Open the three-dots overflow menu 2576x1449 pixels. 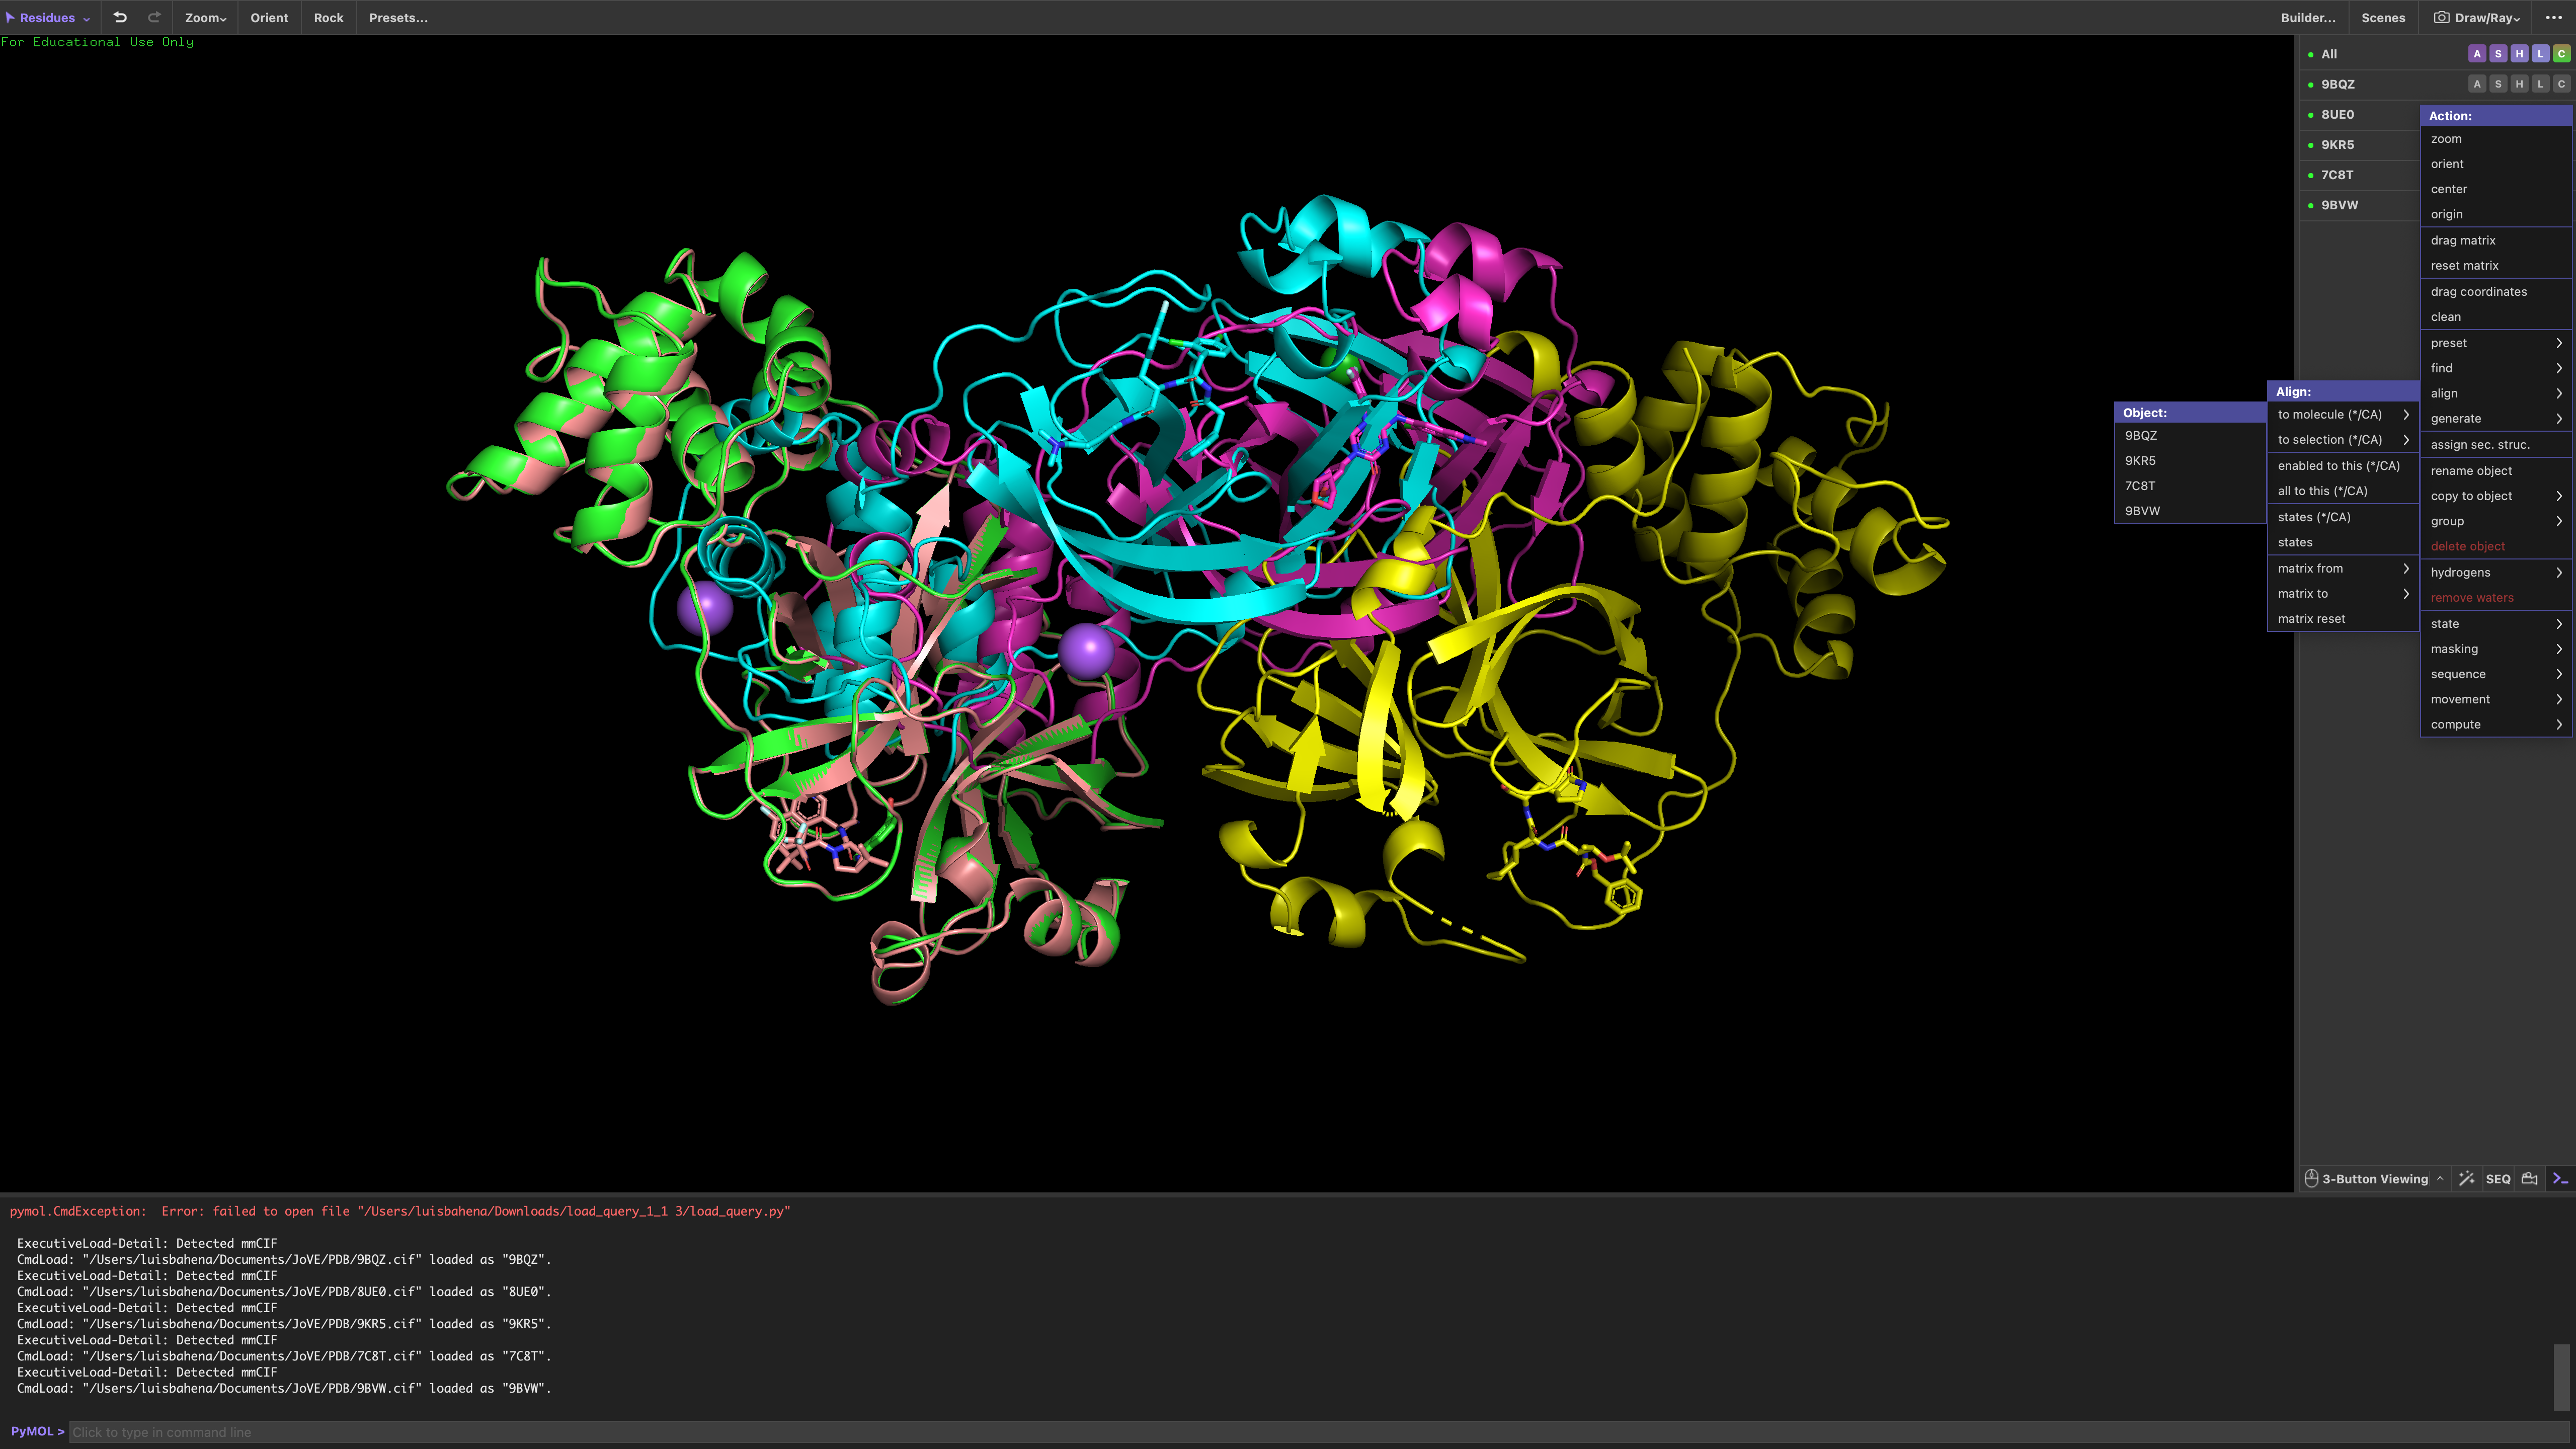point(2553,17)
